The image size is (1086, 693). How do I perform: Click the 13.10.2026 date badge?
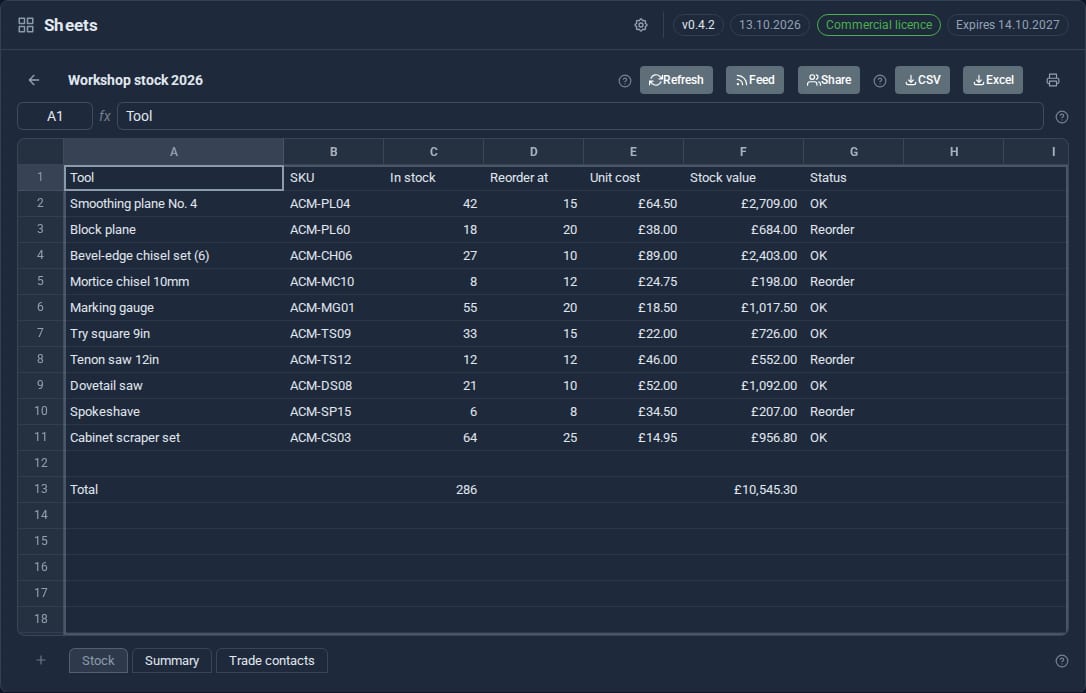click(769, 25)
